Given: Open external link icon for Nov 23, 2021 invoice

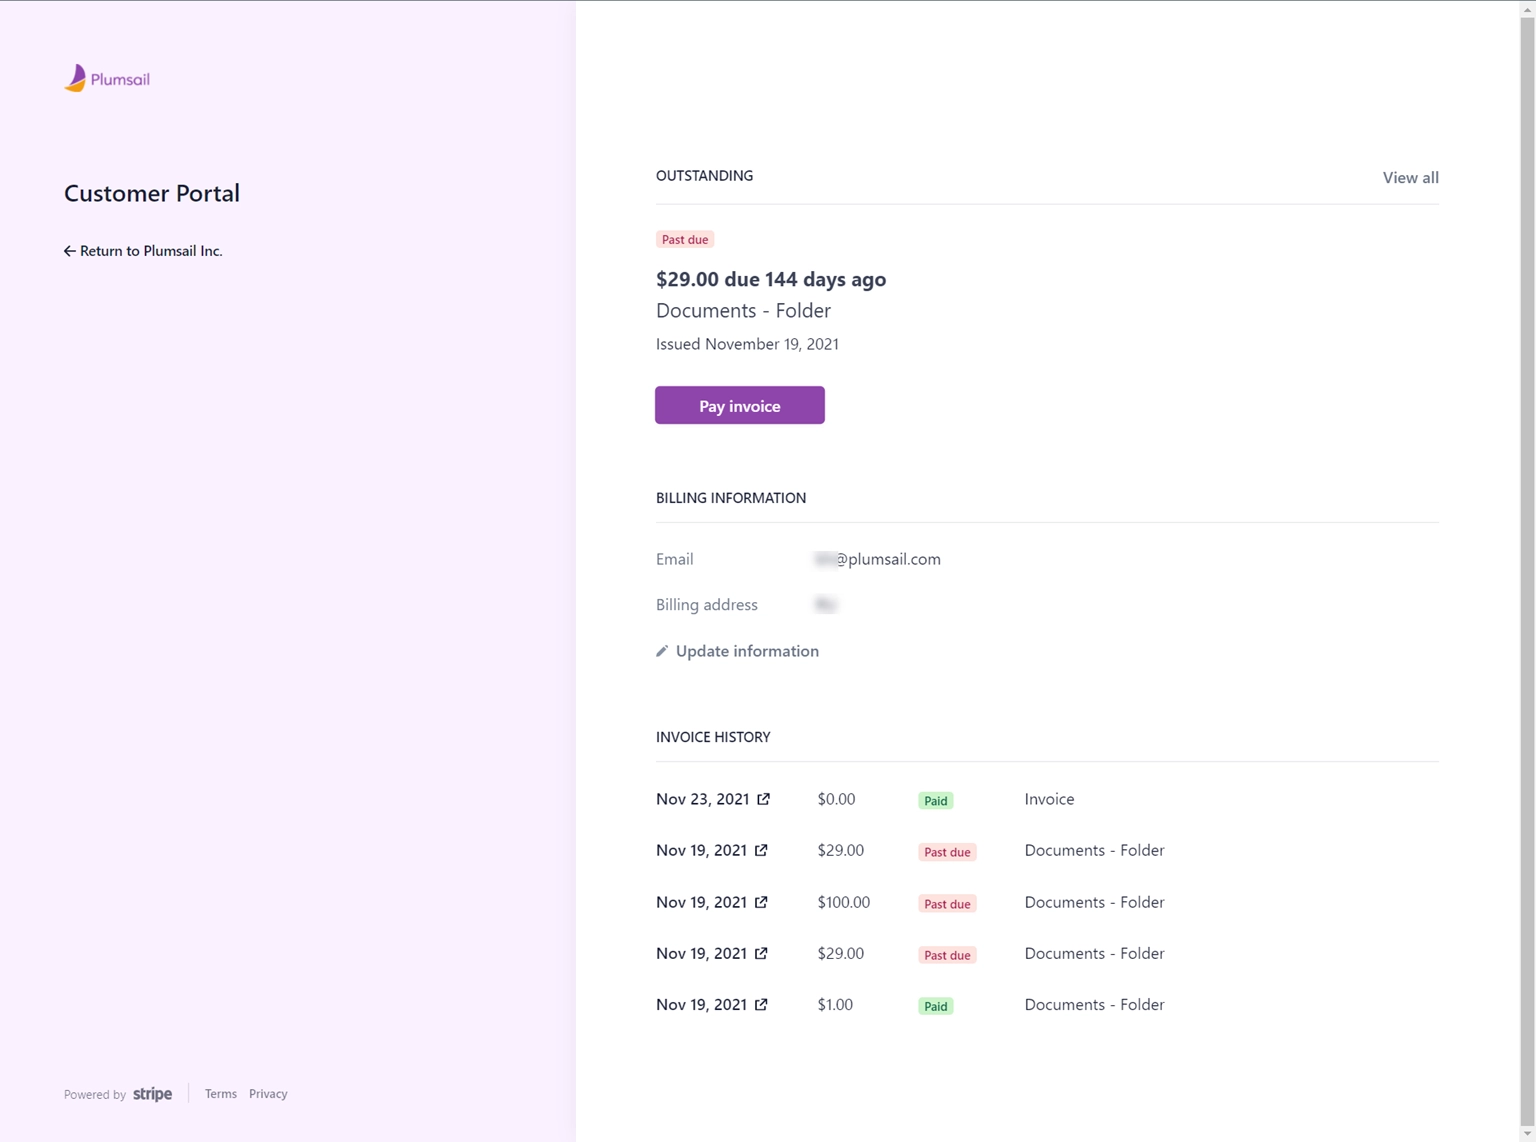Looking at the screenshot, I should pyautogui.click(x=764, y=799).
